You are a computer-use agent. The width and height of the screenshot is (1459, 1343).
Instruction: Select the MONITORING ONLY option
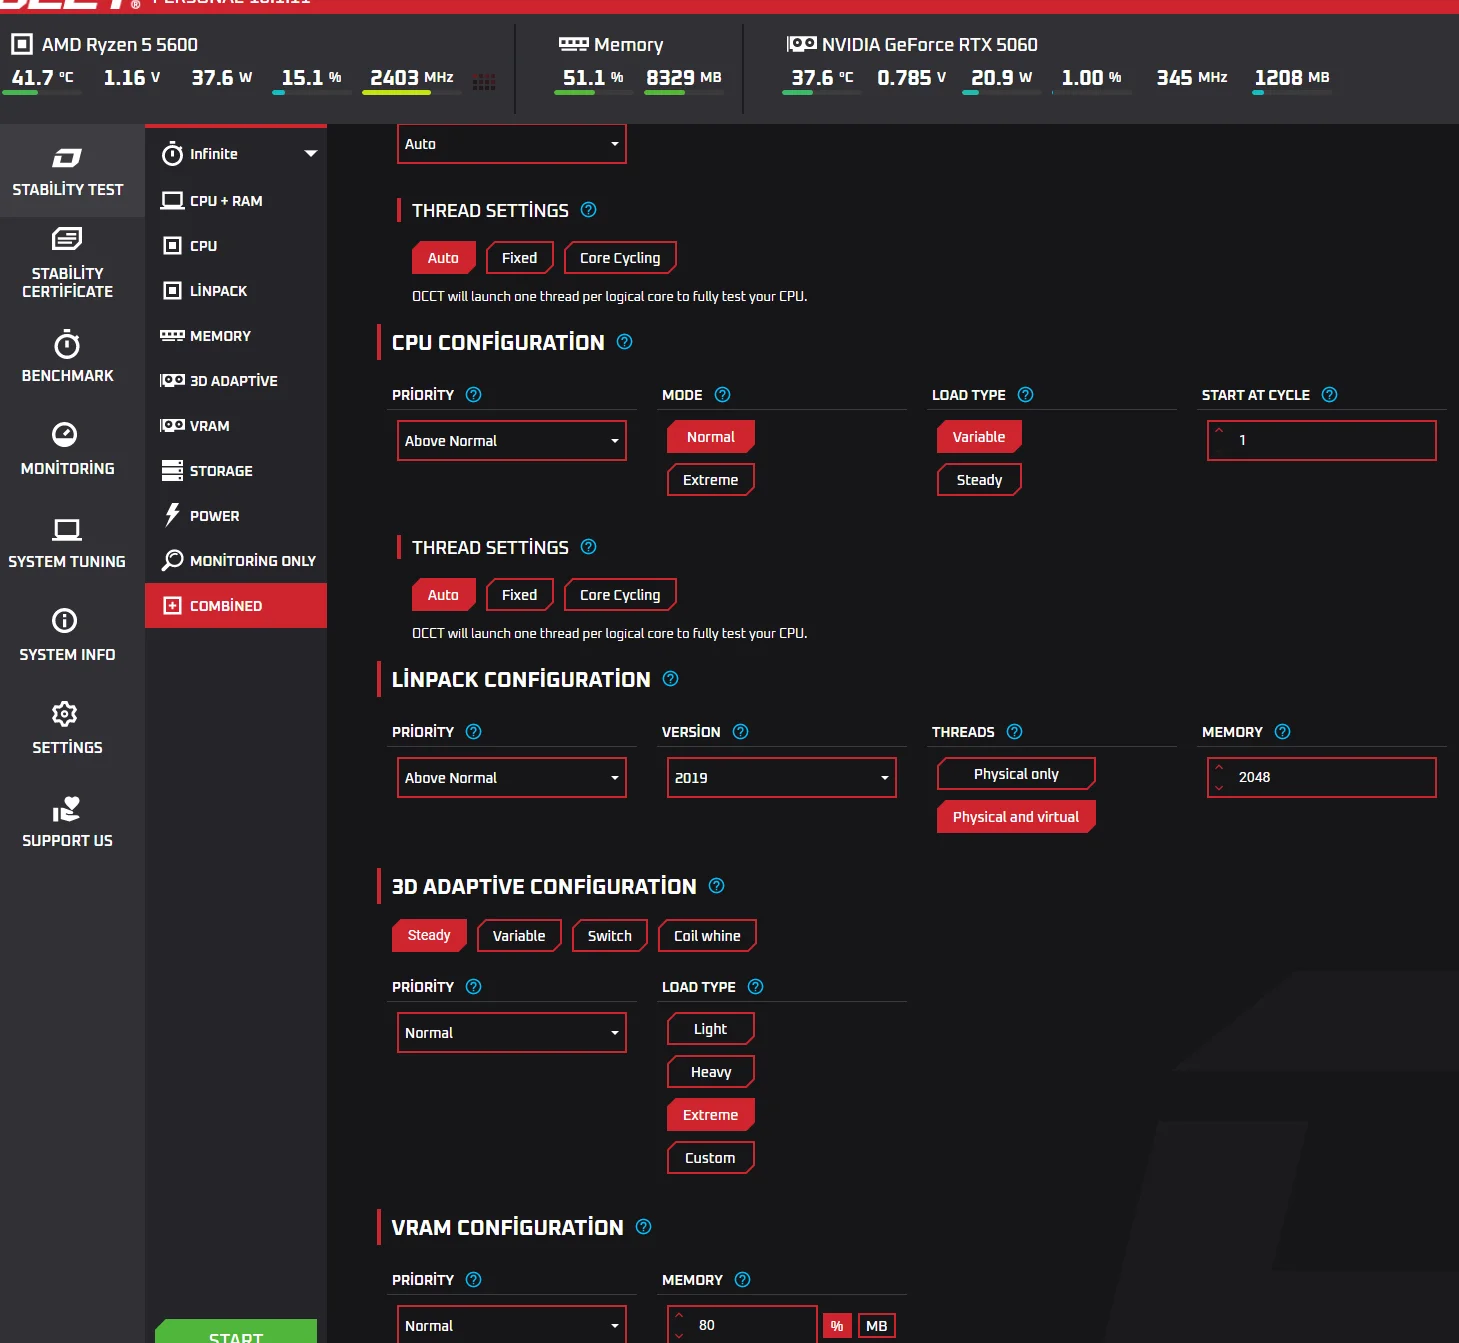[236, 561]
